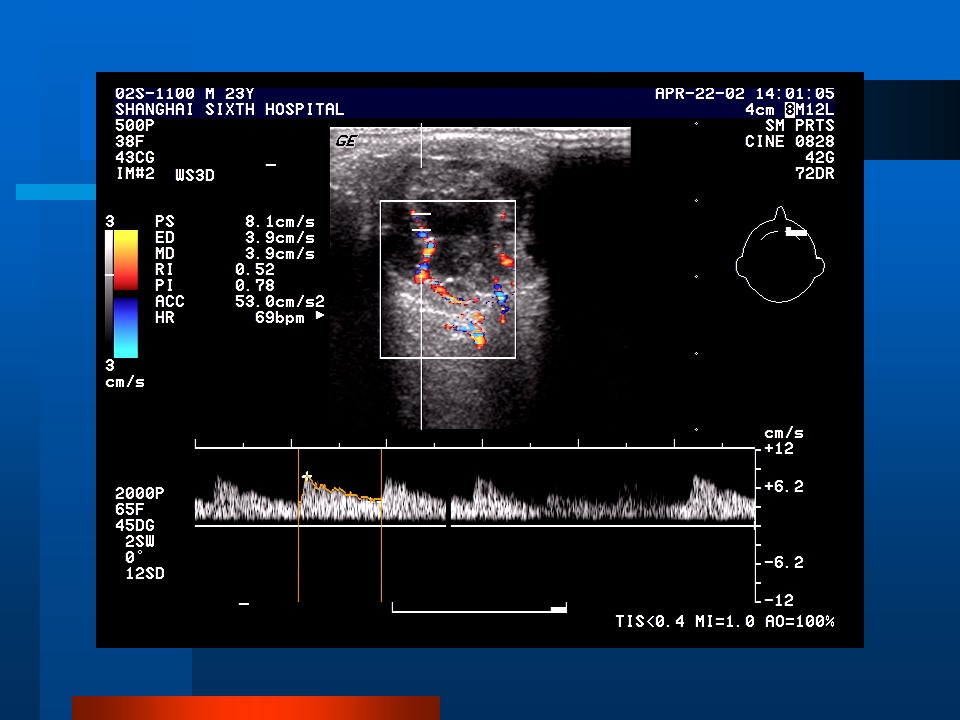Click the white triangle arrow beside HR 69bpm
This screenshot has width=960, height=720.
(x=320, y=315)
